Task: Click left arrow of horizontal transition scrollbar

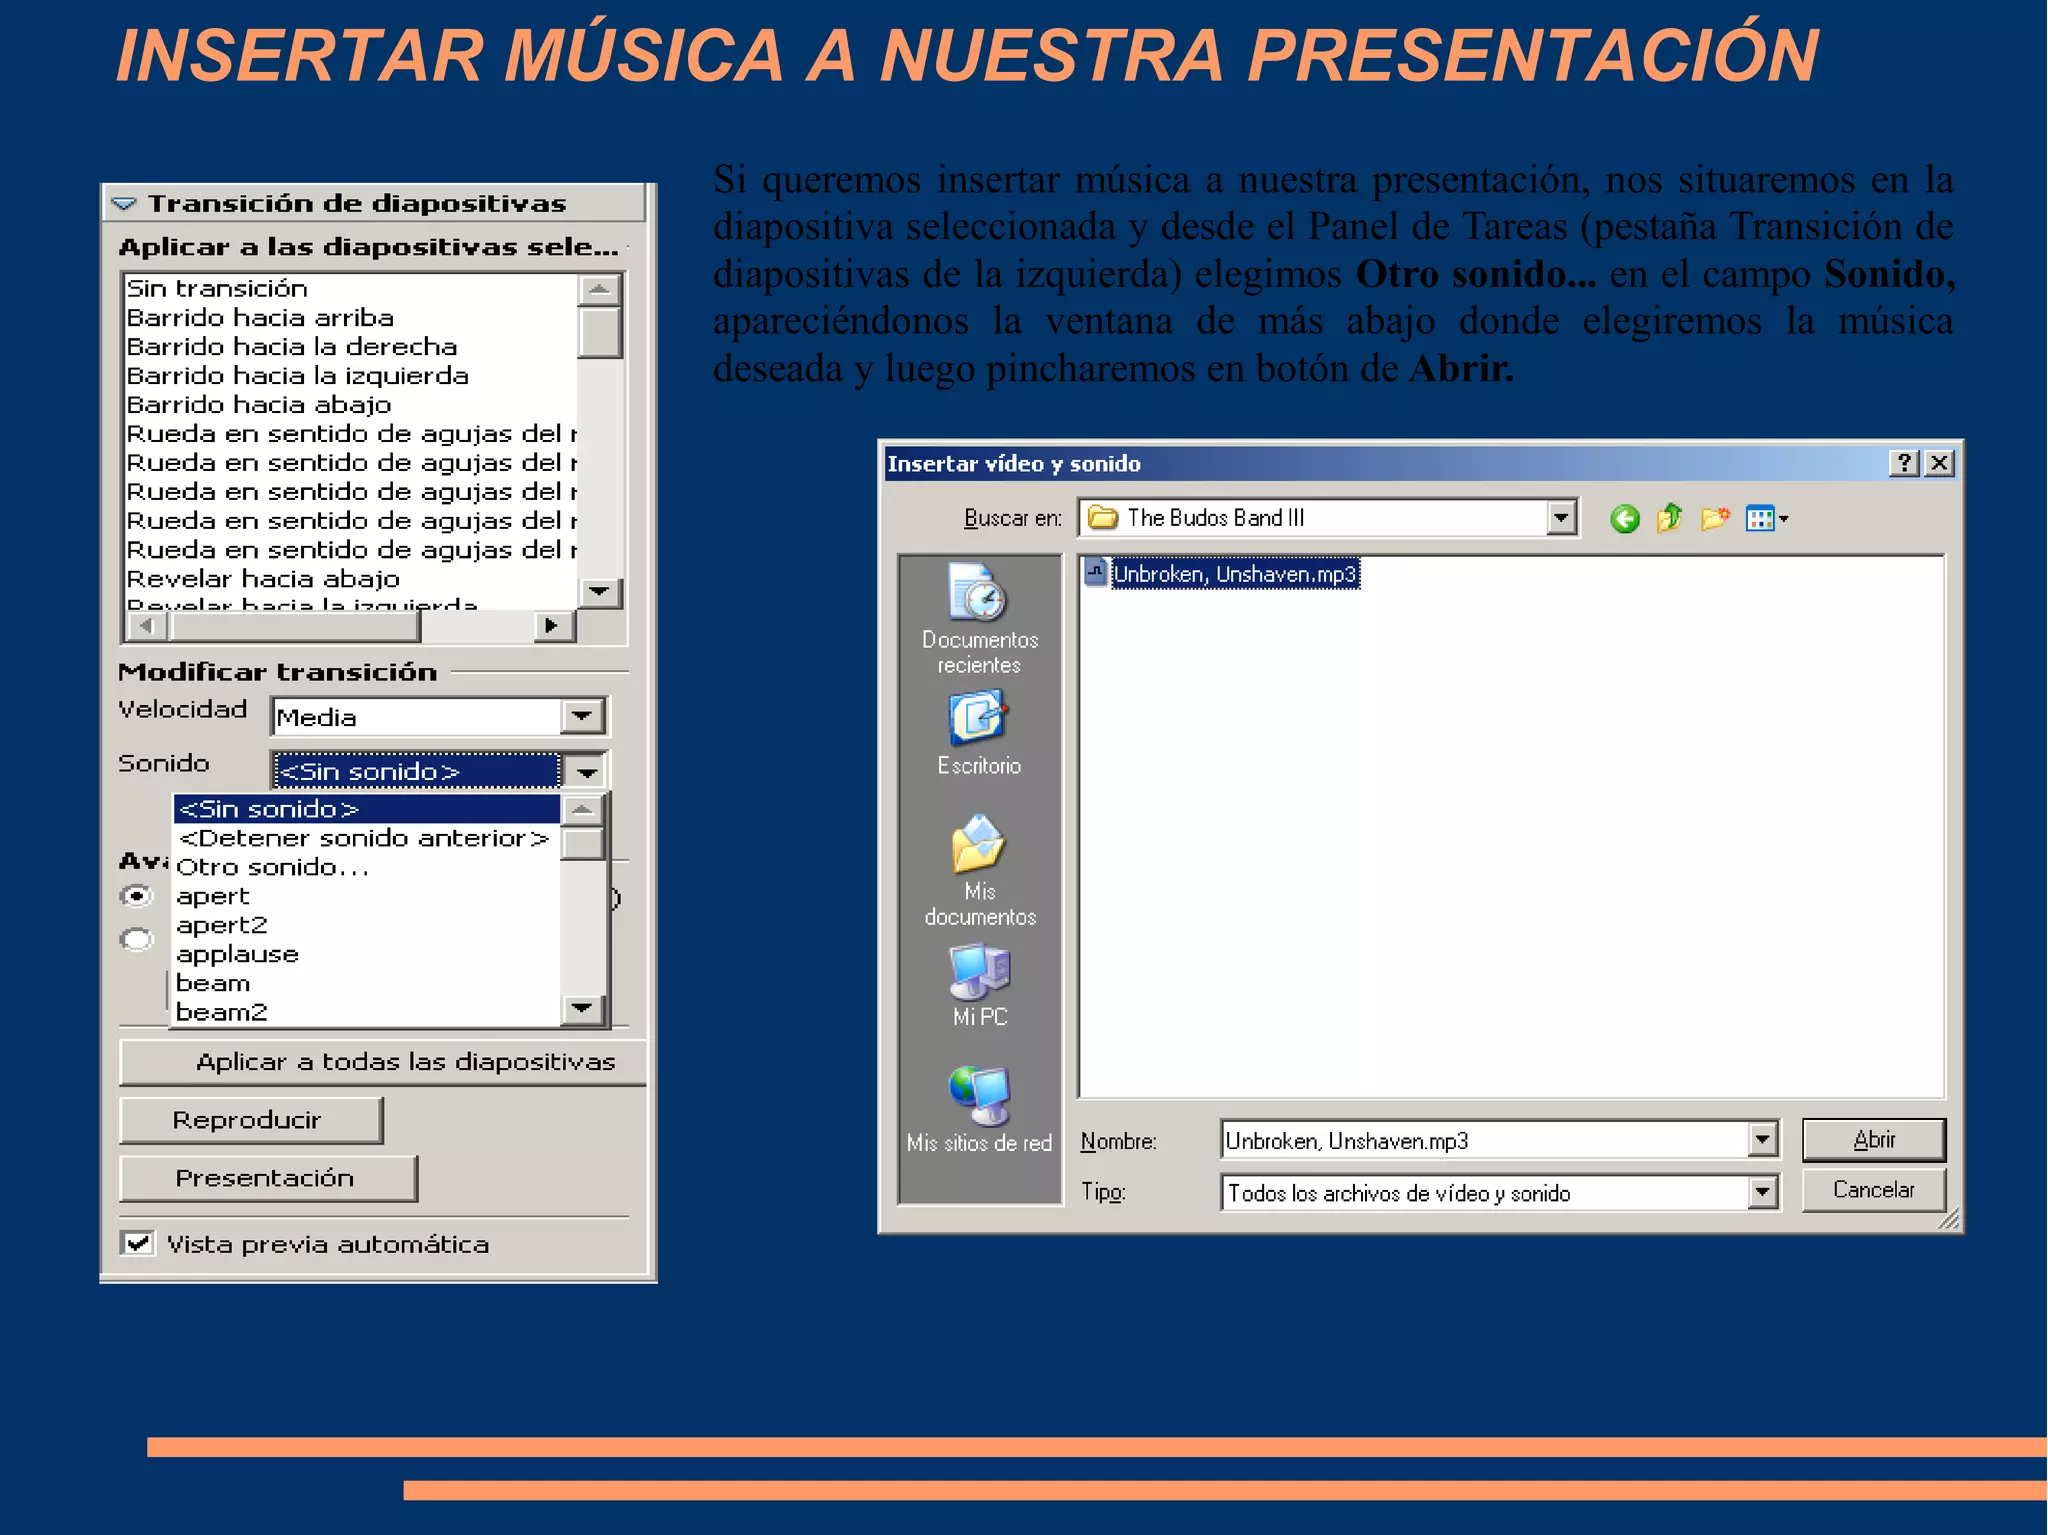Action: (147, 625)
